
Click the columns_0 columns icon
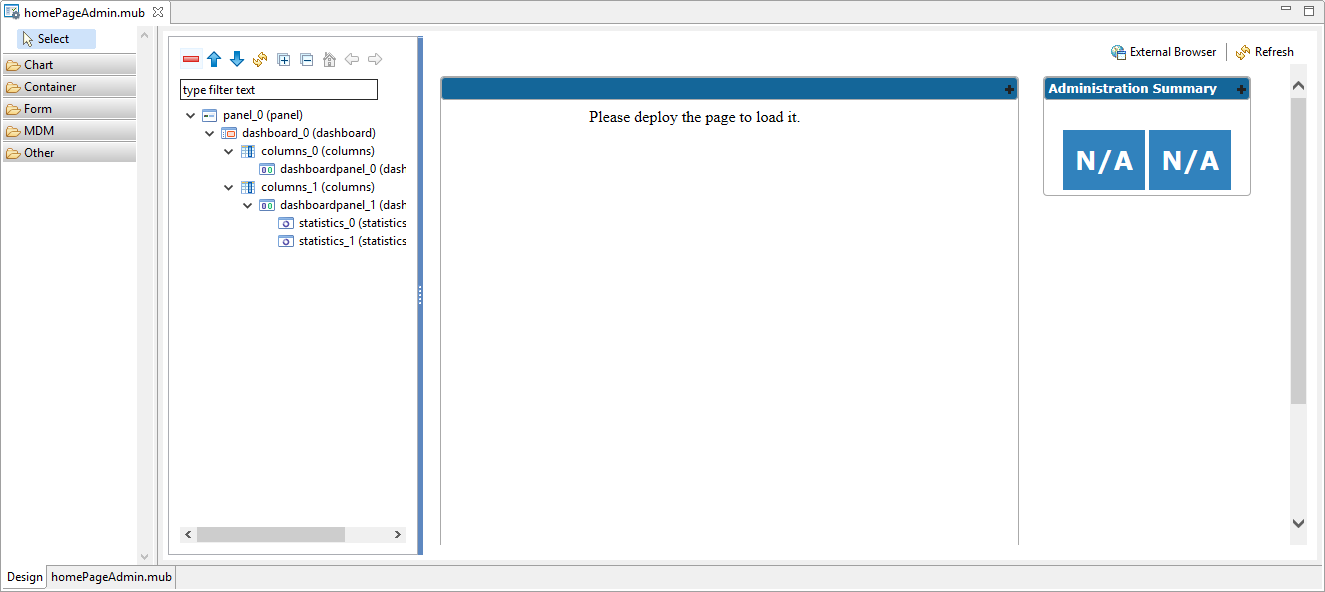pos(248,151)
